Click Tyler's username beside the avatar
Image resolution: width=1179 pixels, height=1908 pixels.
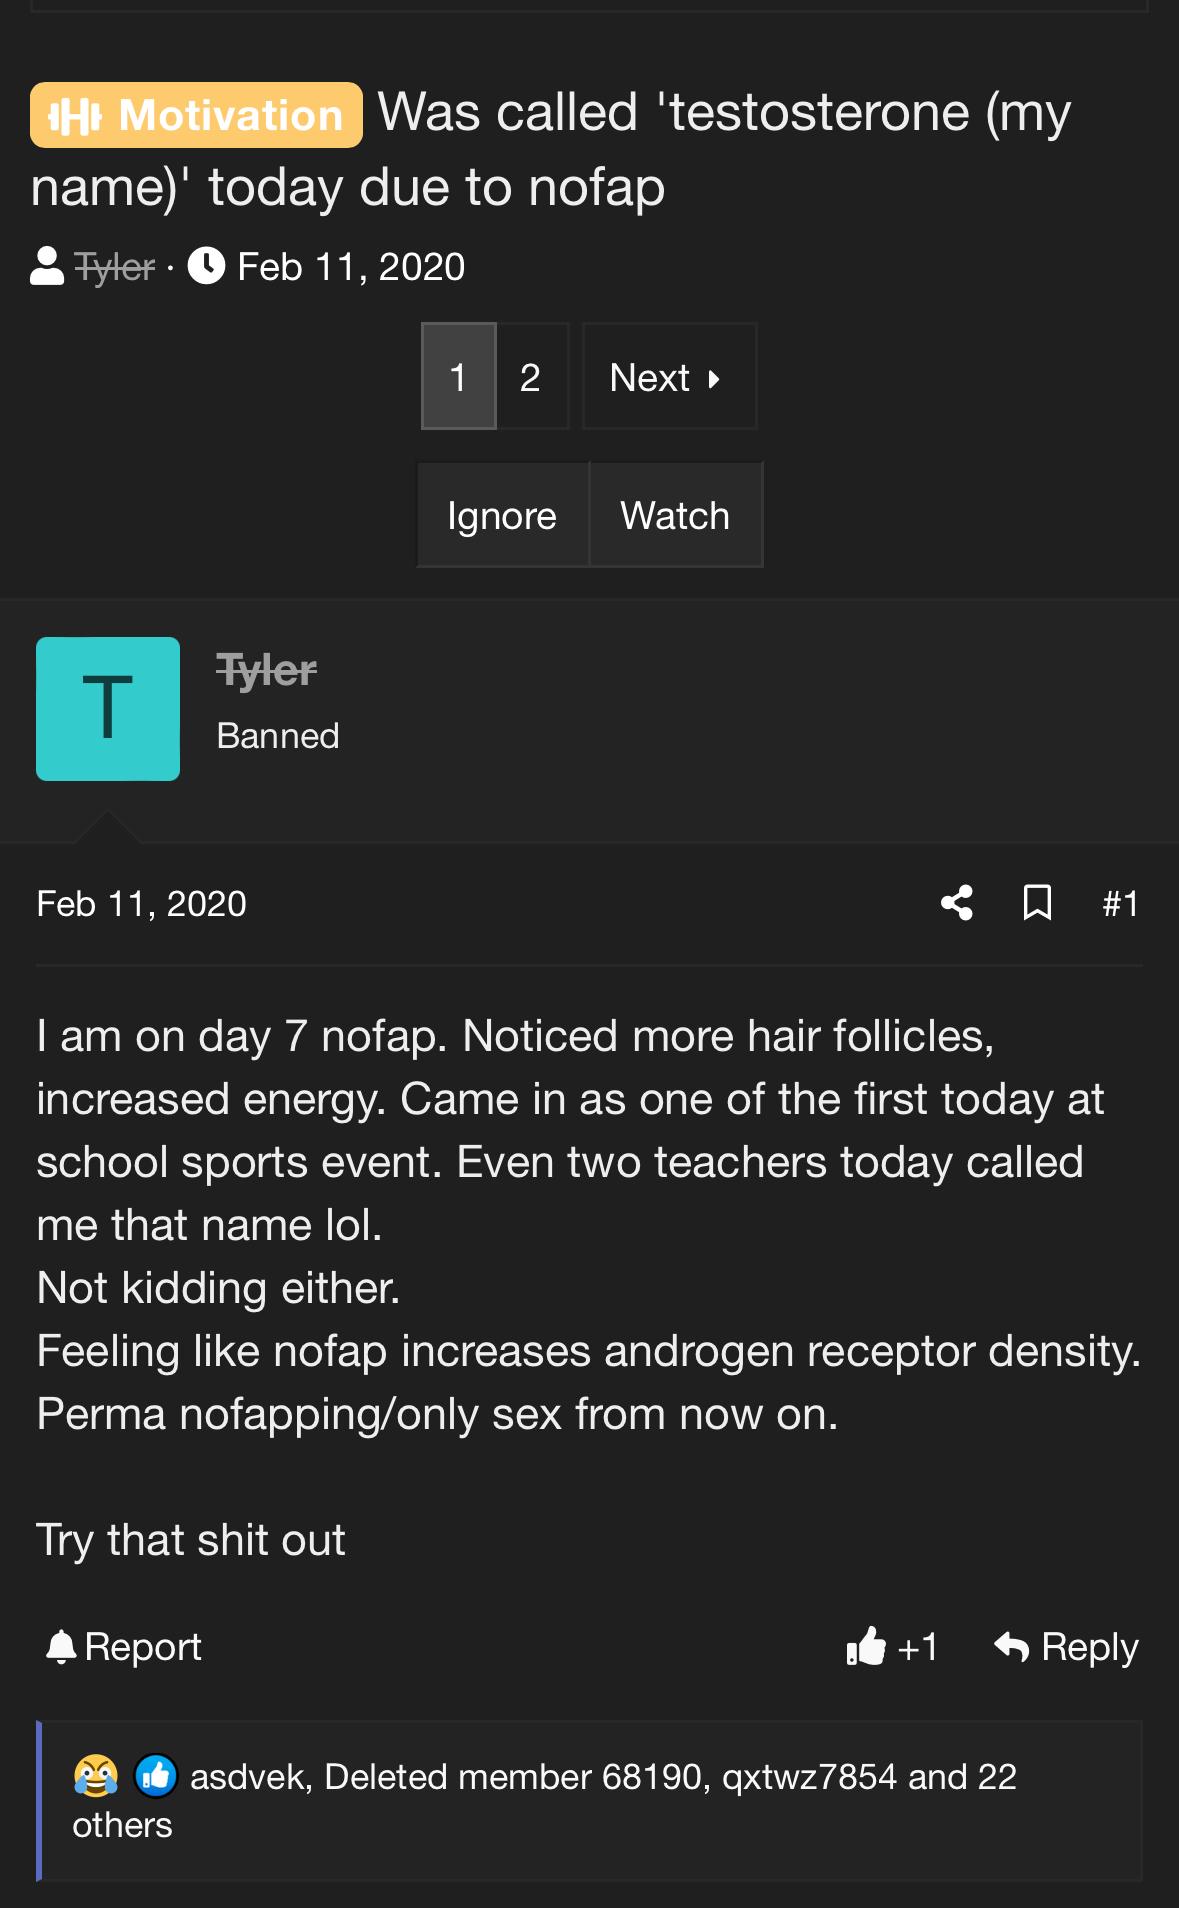pyautogui.click(x=266, y=670)
